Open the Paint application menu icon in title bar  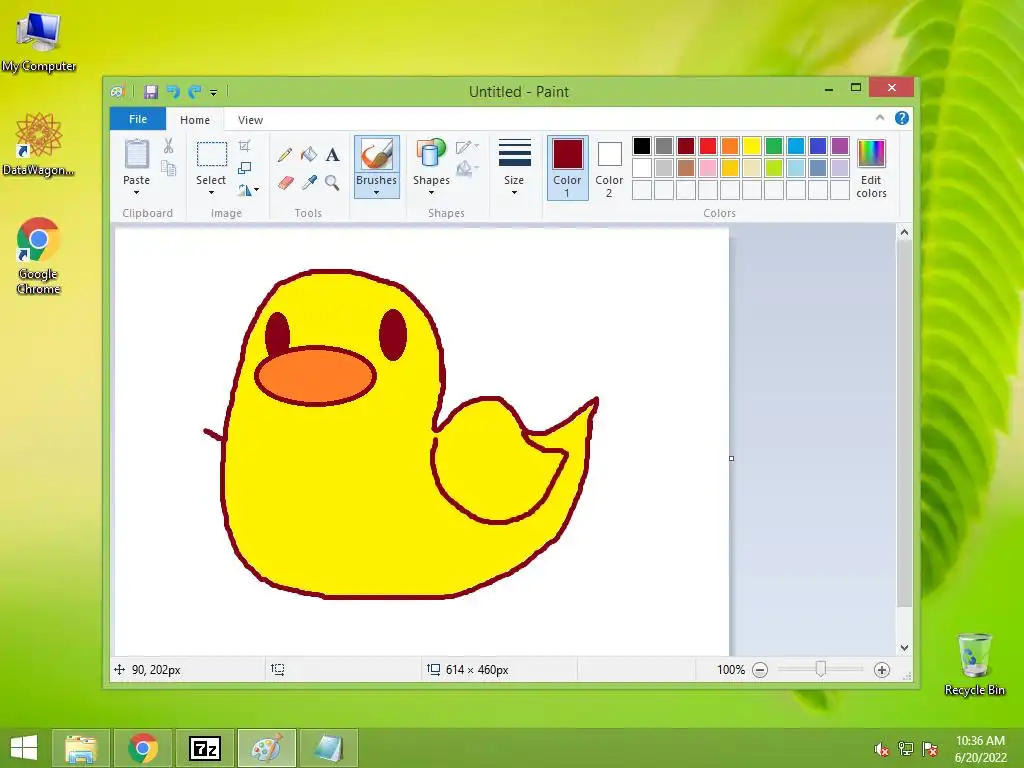click(x=118, y=91)
